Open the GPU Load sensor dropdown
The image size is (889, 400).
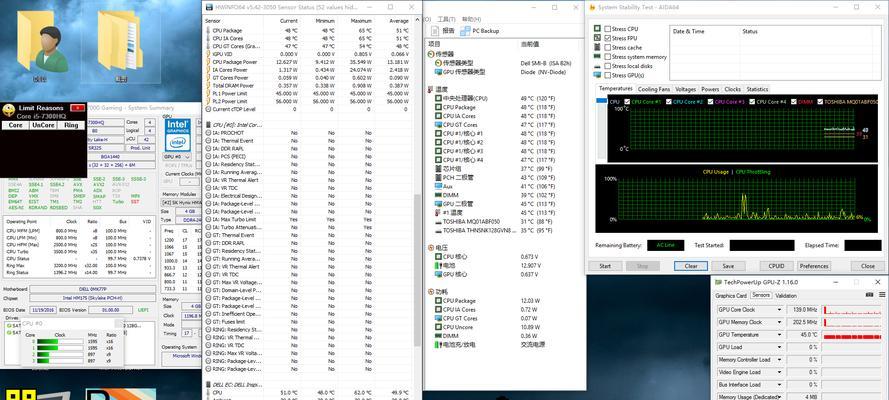click(x=780, y=347)
